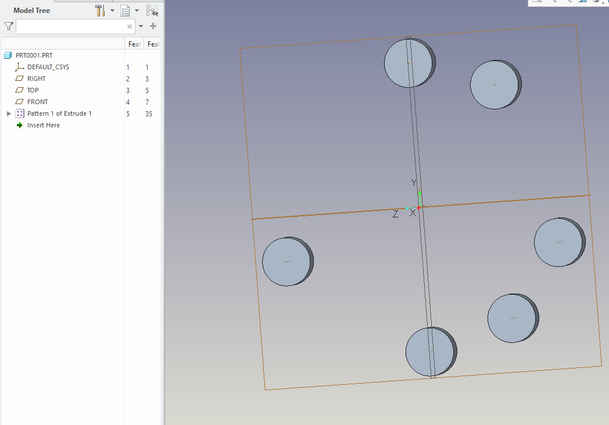Type in the model tree search field
The image size is (609, 425).
(x=70, y=27)
